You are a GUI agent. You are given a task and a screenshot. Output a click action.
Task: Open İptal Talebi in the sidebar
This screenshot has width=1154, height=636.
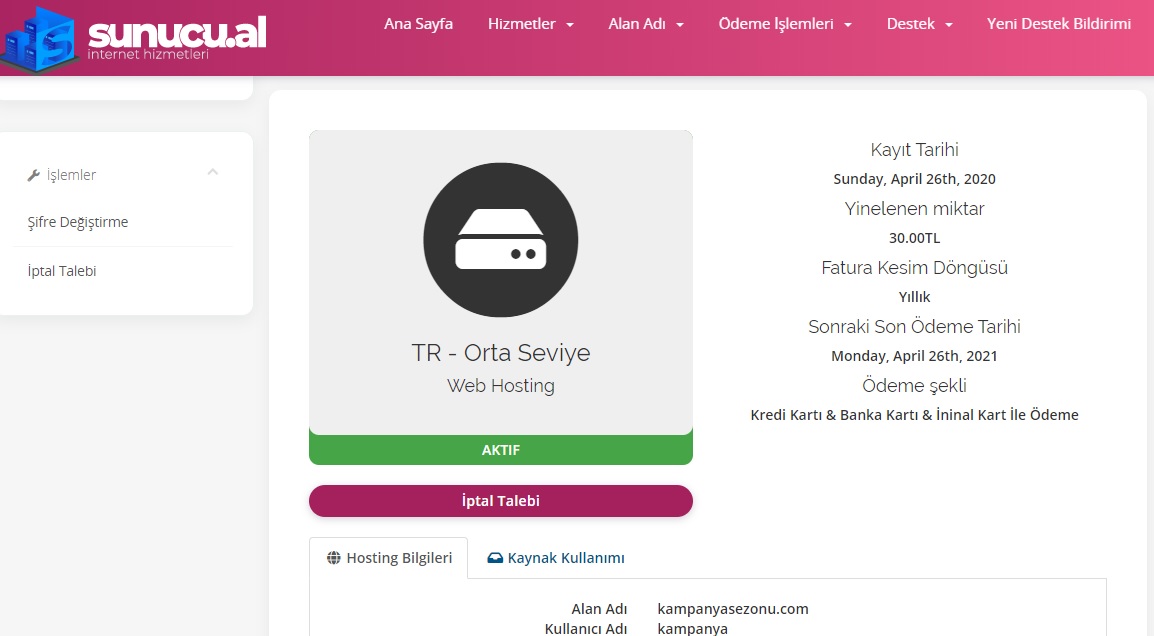click(62, 271)
